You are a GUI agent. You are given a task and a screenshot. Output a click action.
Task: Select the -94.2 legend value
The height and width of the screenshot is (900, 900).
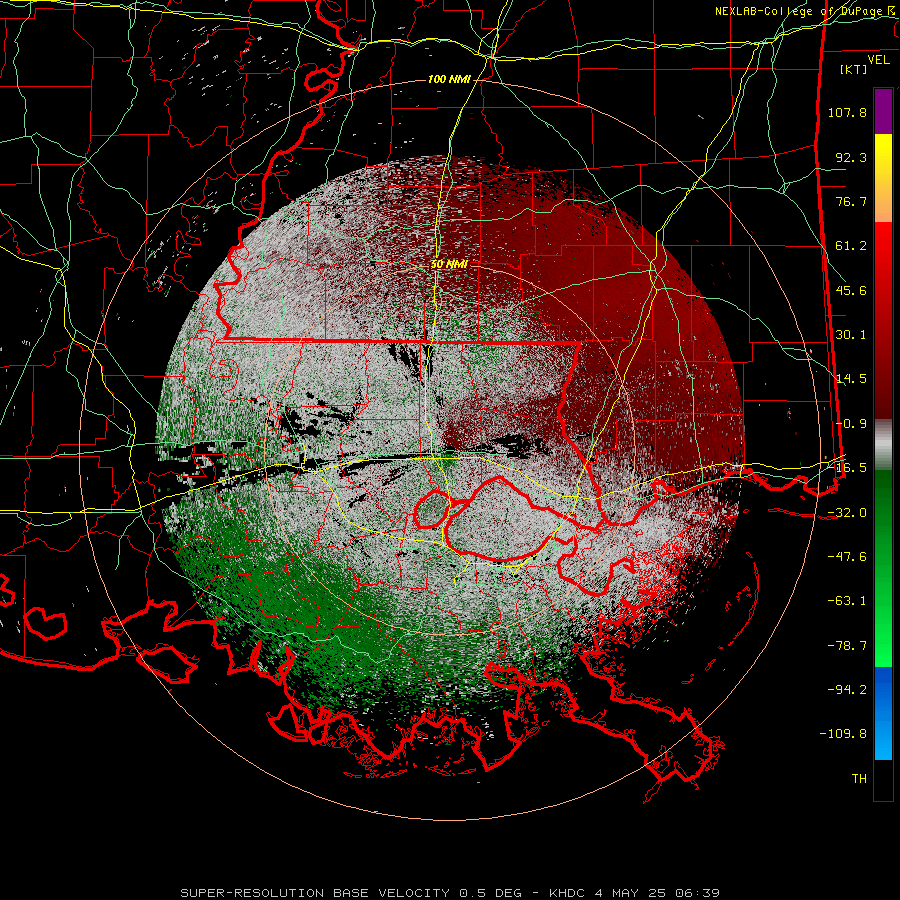847,690
